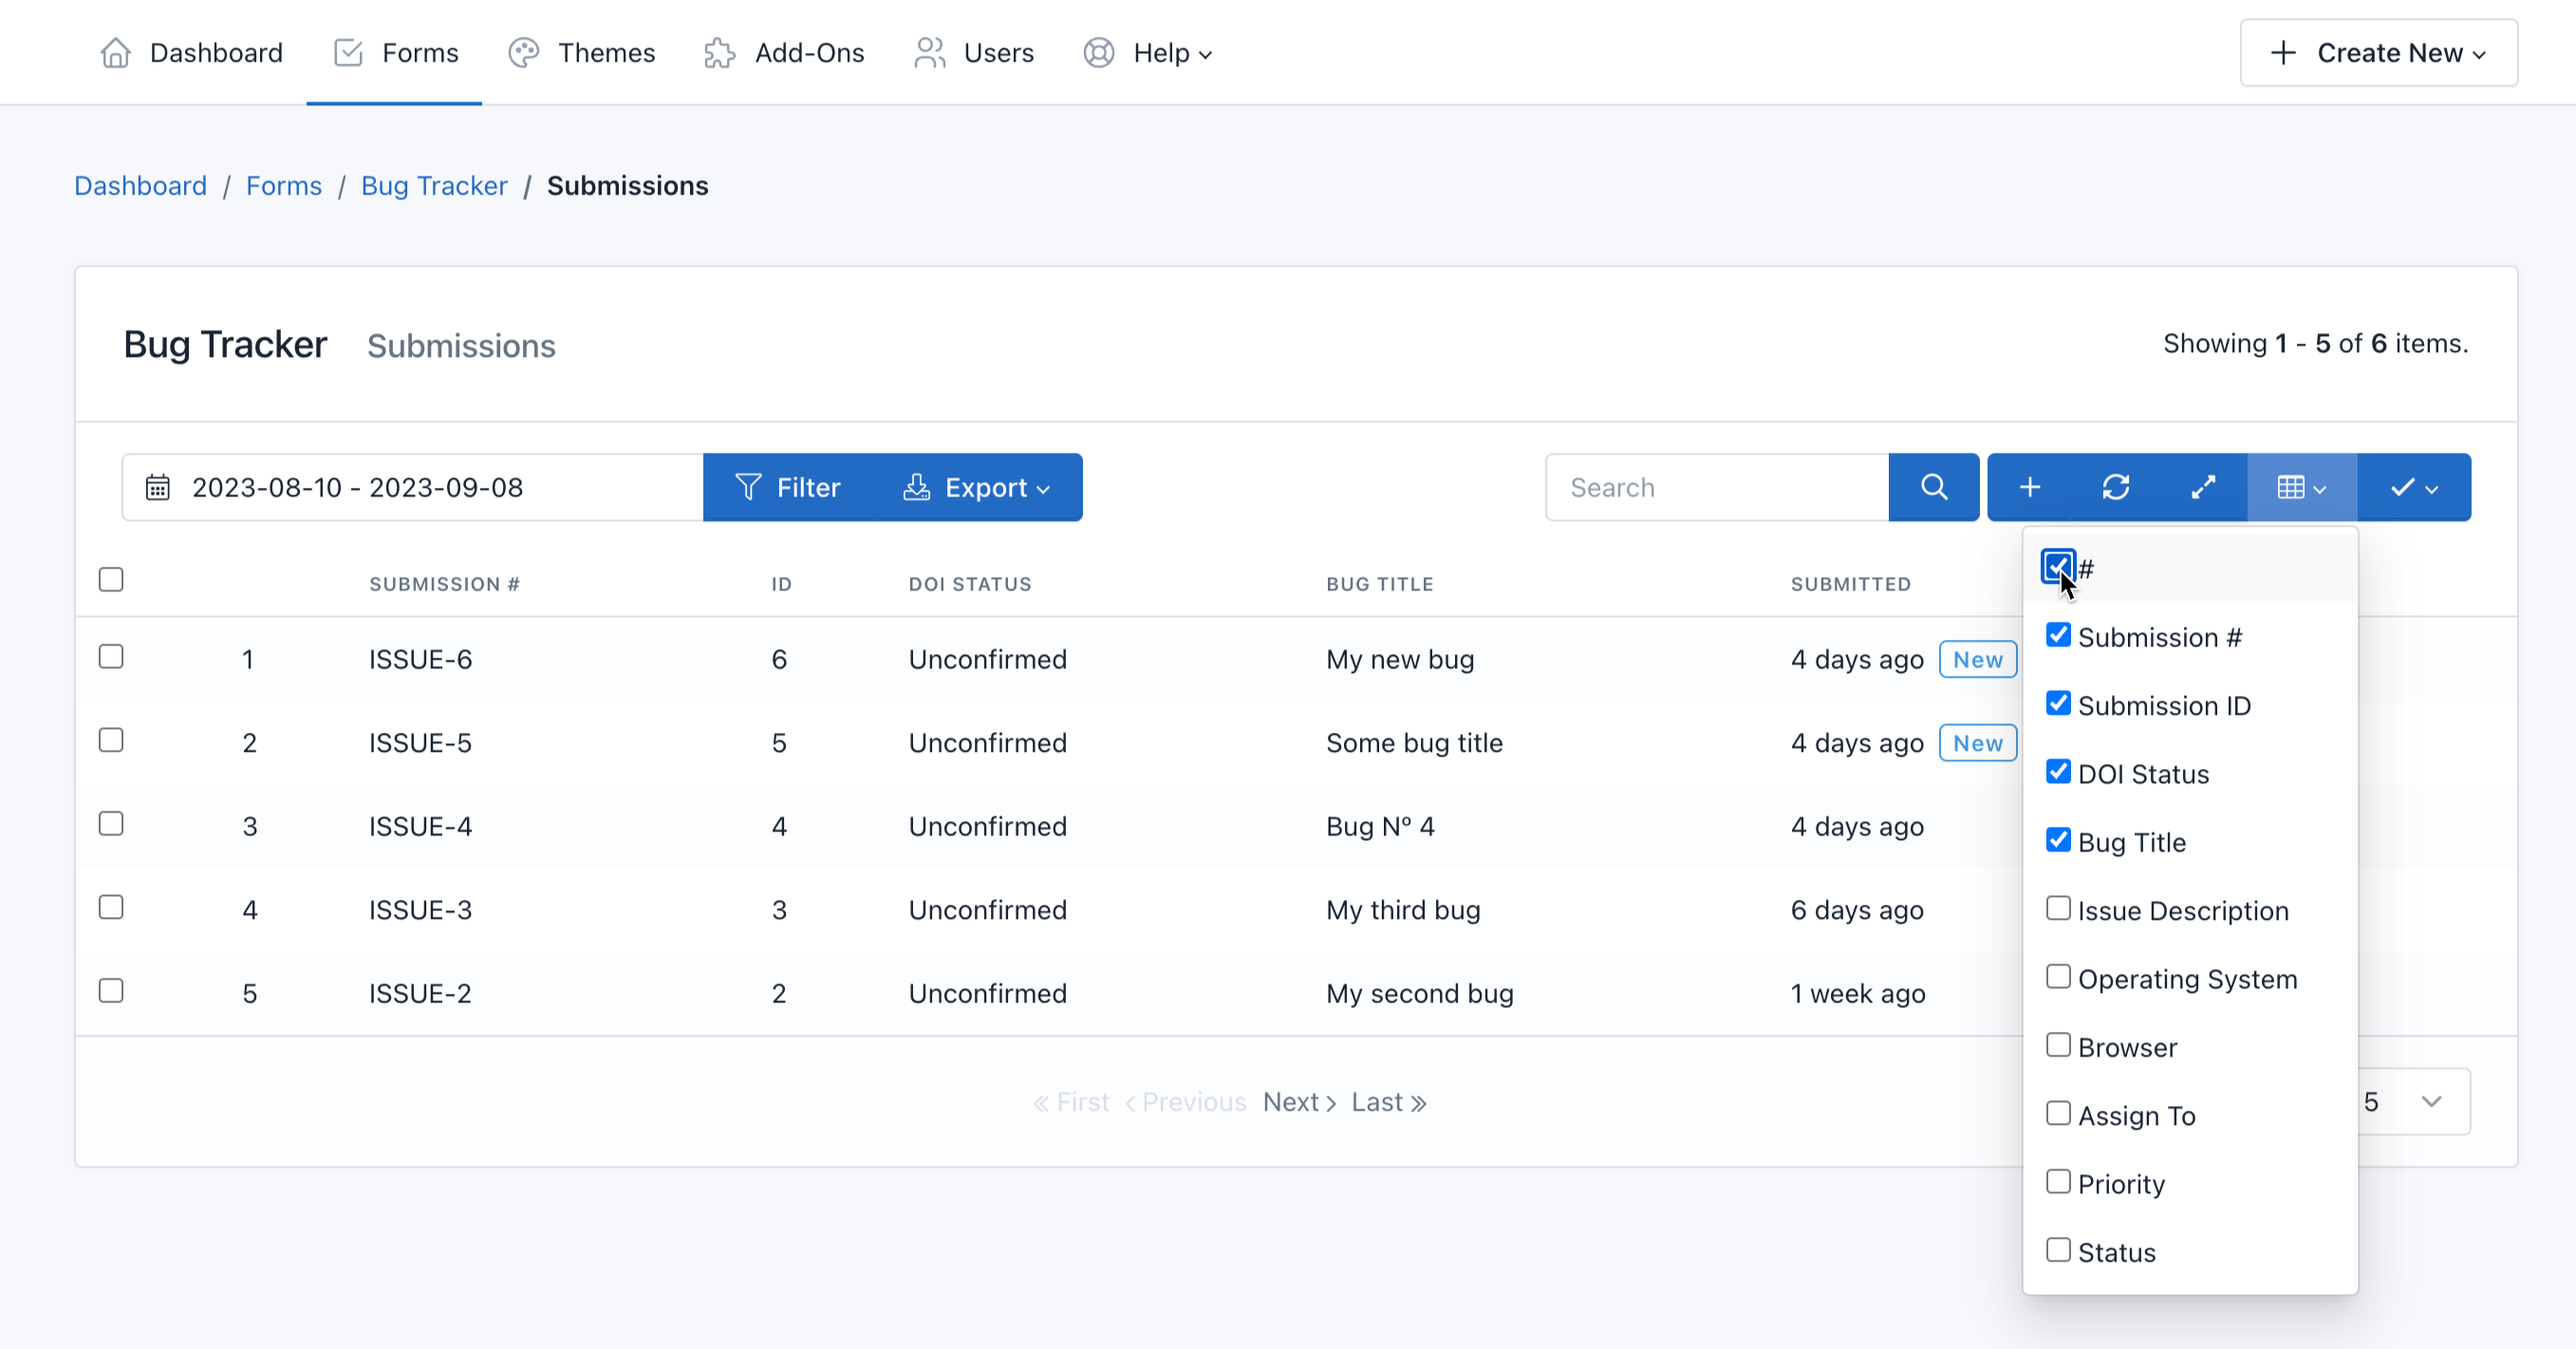Open the Add-Ons puzzle icon
This screenshot has height=1349, width=2576.
click(x=720, y=52)
